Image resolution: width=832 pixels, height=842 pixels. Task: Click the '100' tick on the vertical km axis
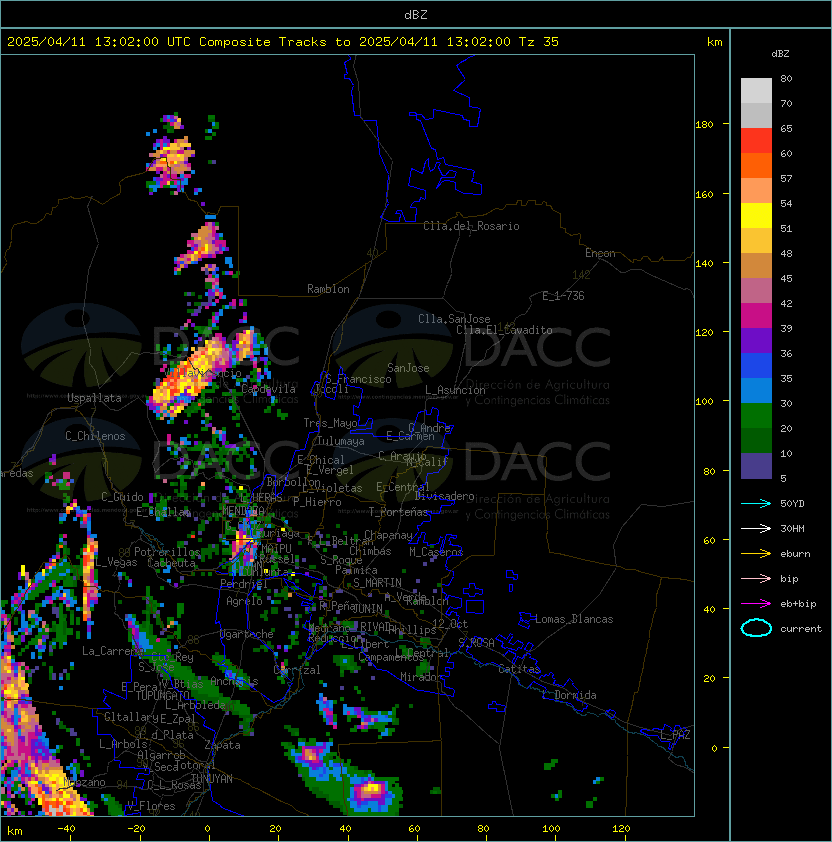pyautogui.click(x=704, y=402)
